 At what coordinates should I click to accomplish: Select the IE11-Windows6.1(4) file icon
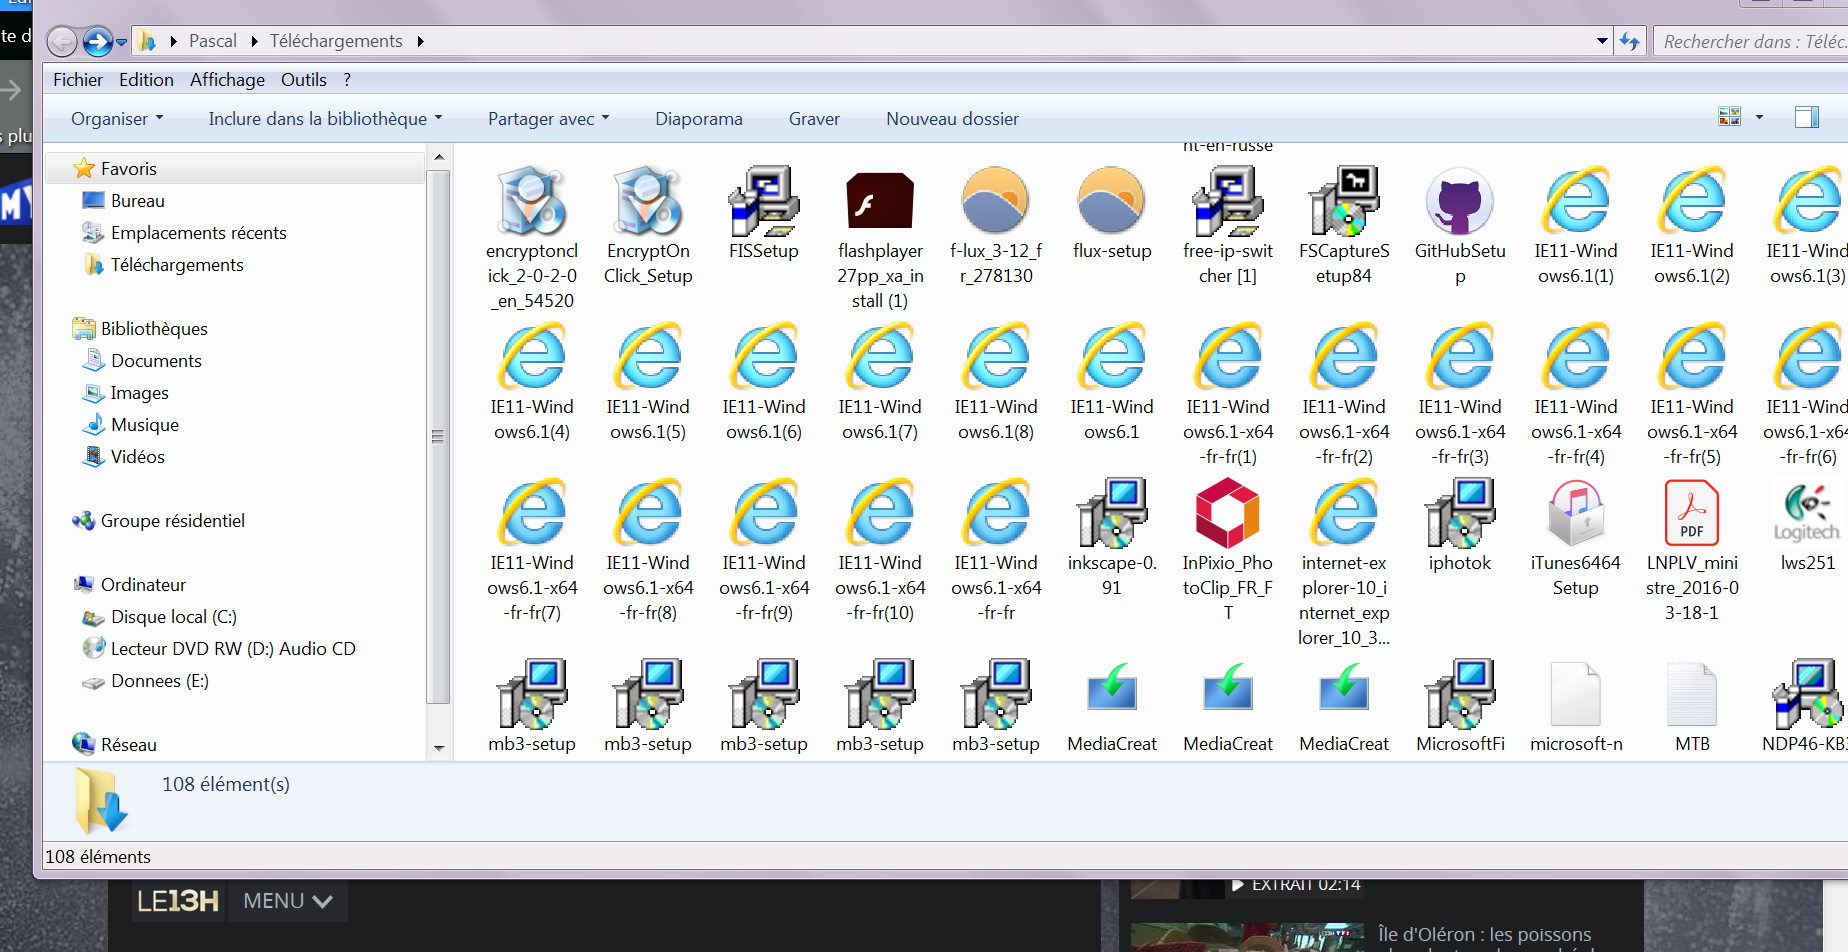pos(532,357)
